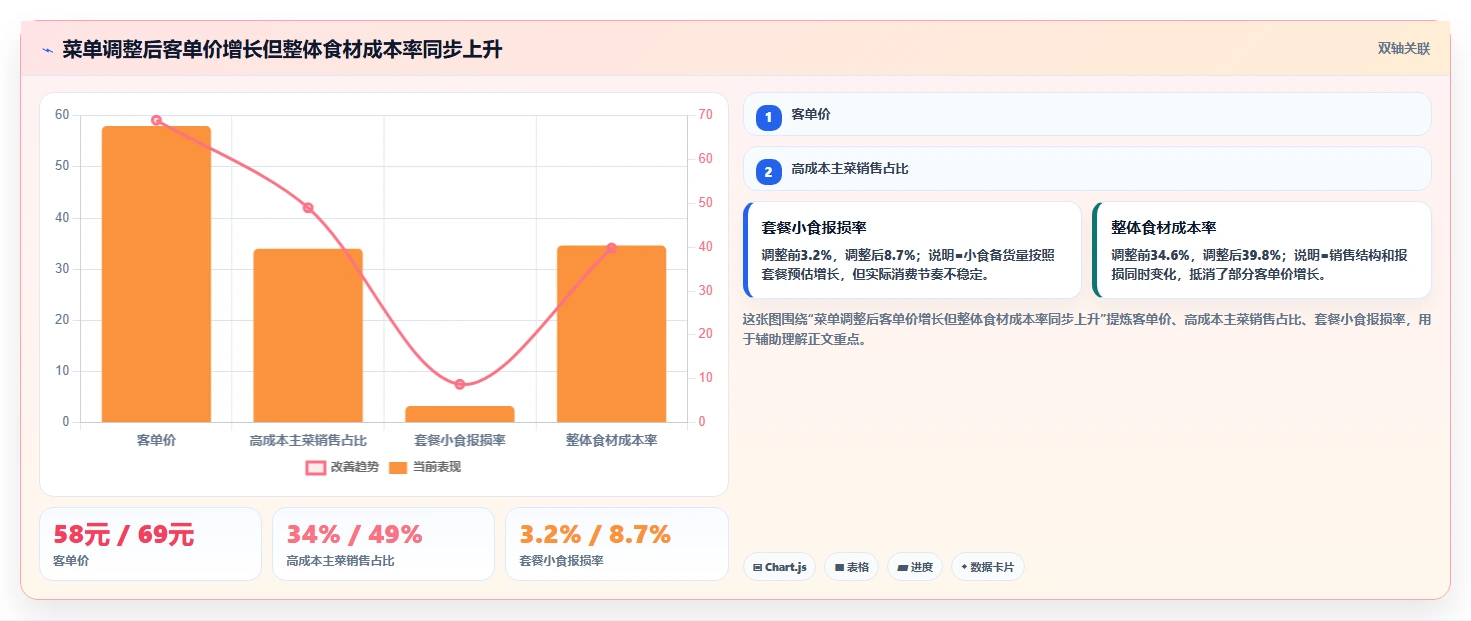Click the text 调整前34.6%，调整后39.8%

tap(1197, 255)
